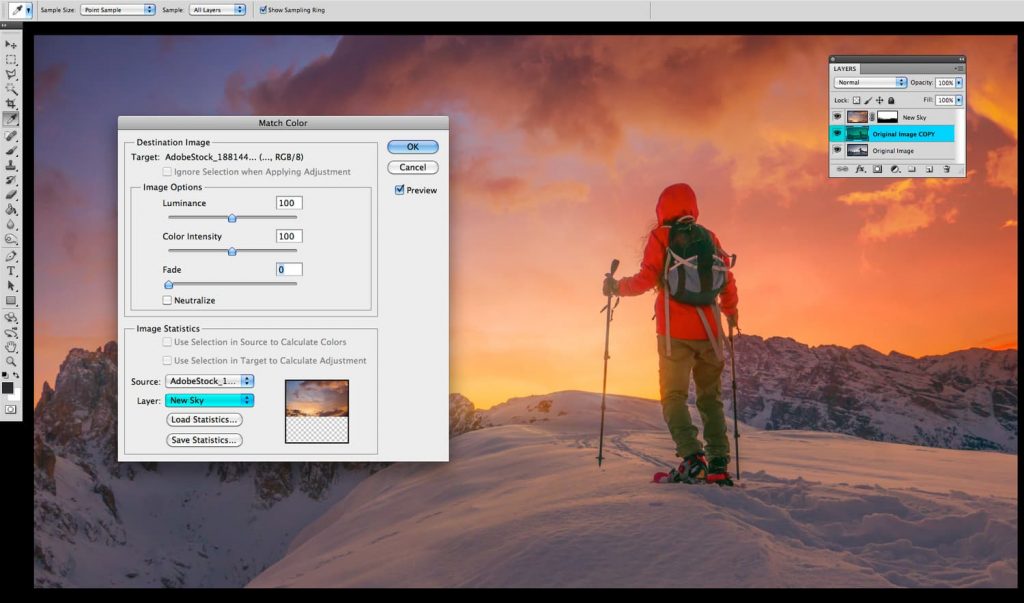Pick the Move tool
The image size is (1024, 603).
[x=11, y=45]
